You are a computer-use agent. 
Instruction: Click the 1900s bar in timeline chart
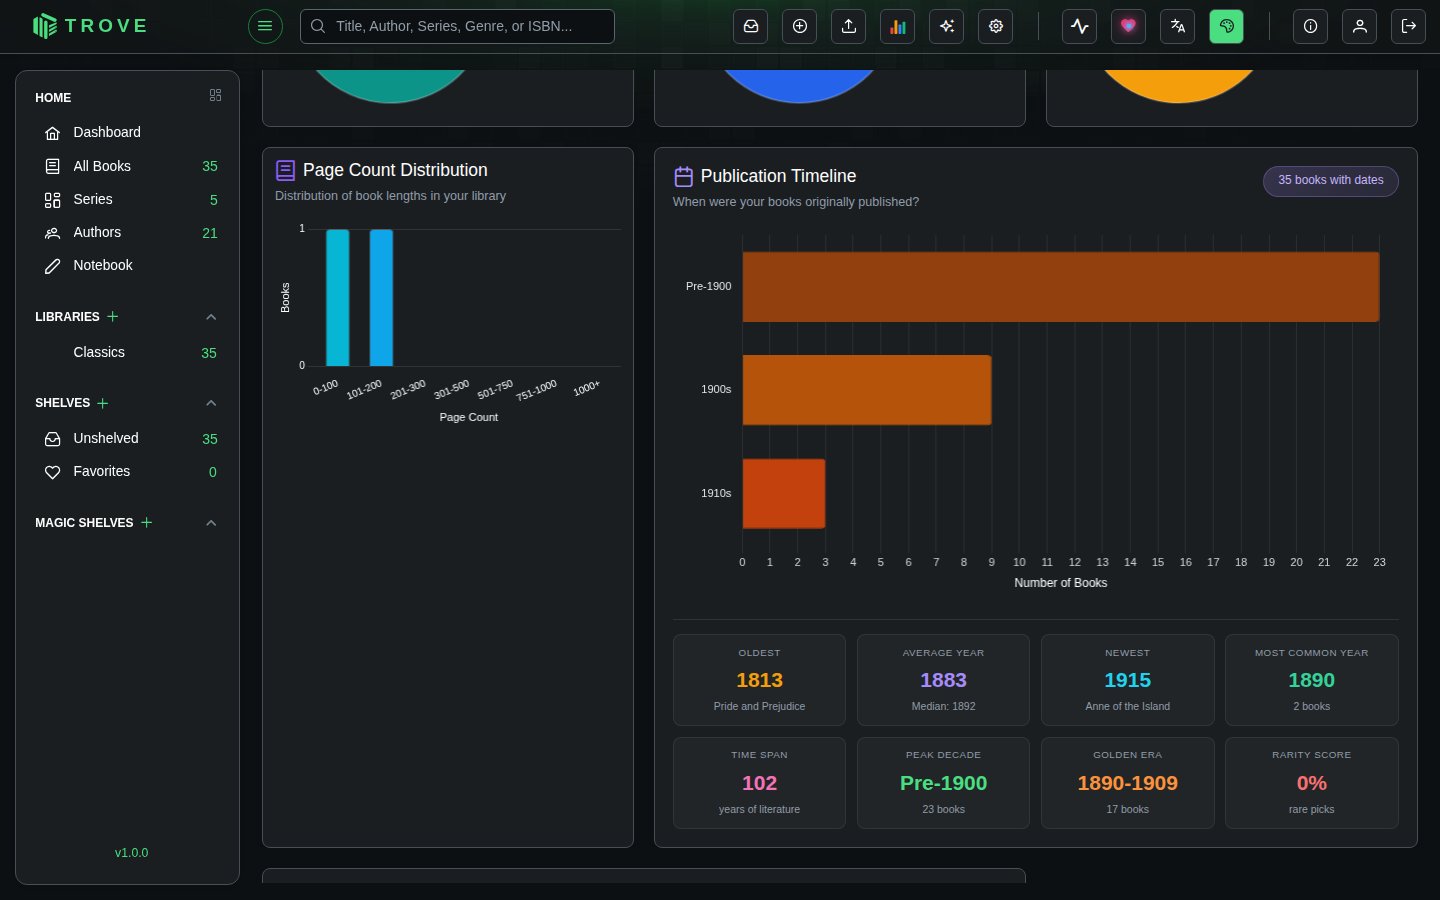[x=867, y=390]
